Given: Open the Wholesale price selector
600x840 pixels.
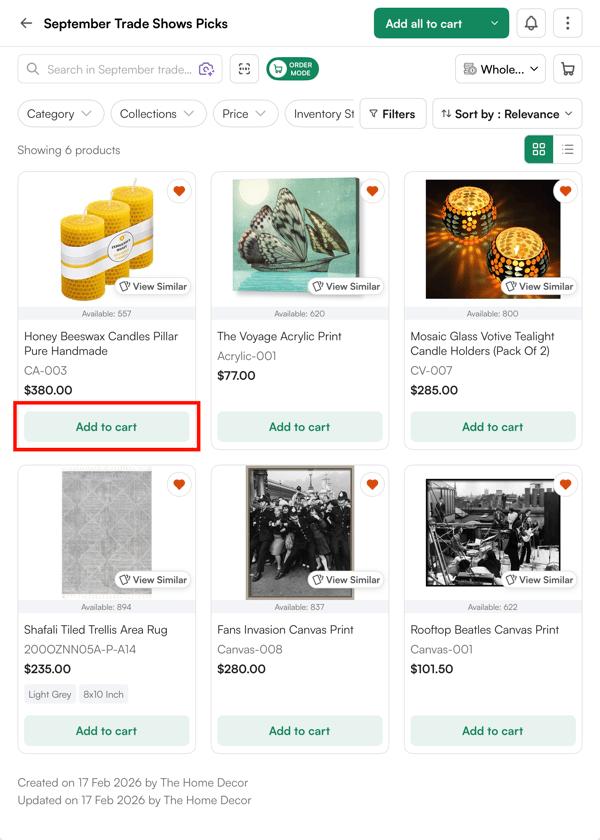Looking at the screenshot, I should 502,69.
